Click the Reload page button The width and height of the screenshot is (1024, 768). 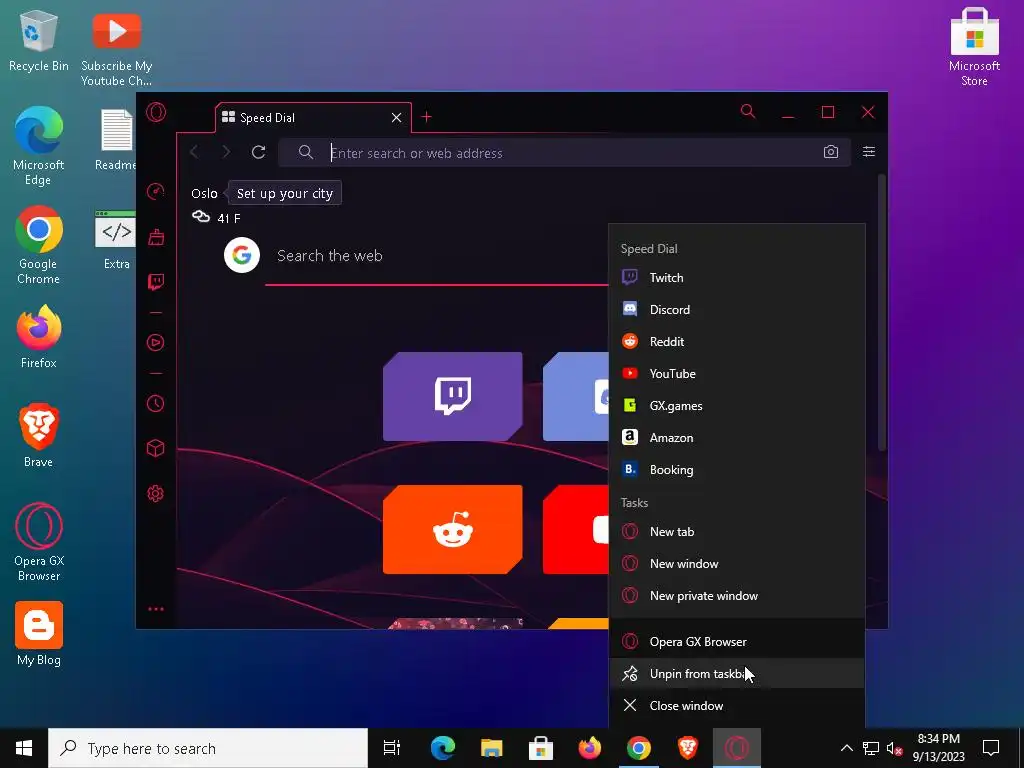[259, 152]
